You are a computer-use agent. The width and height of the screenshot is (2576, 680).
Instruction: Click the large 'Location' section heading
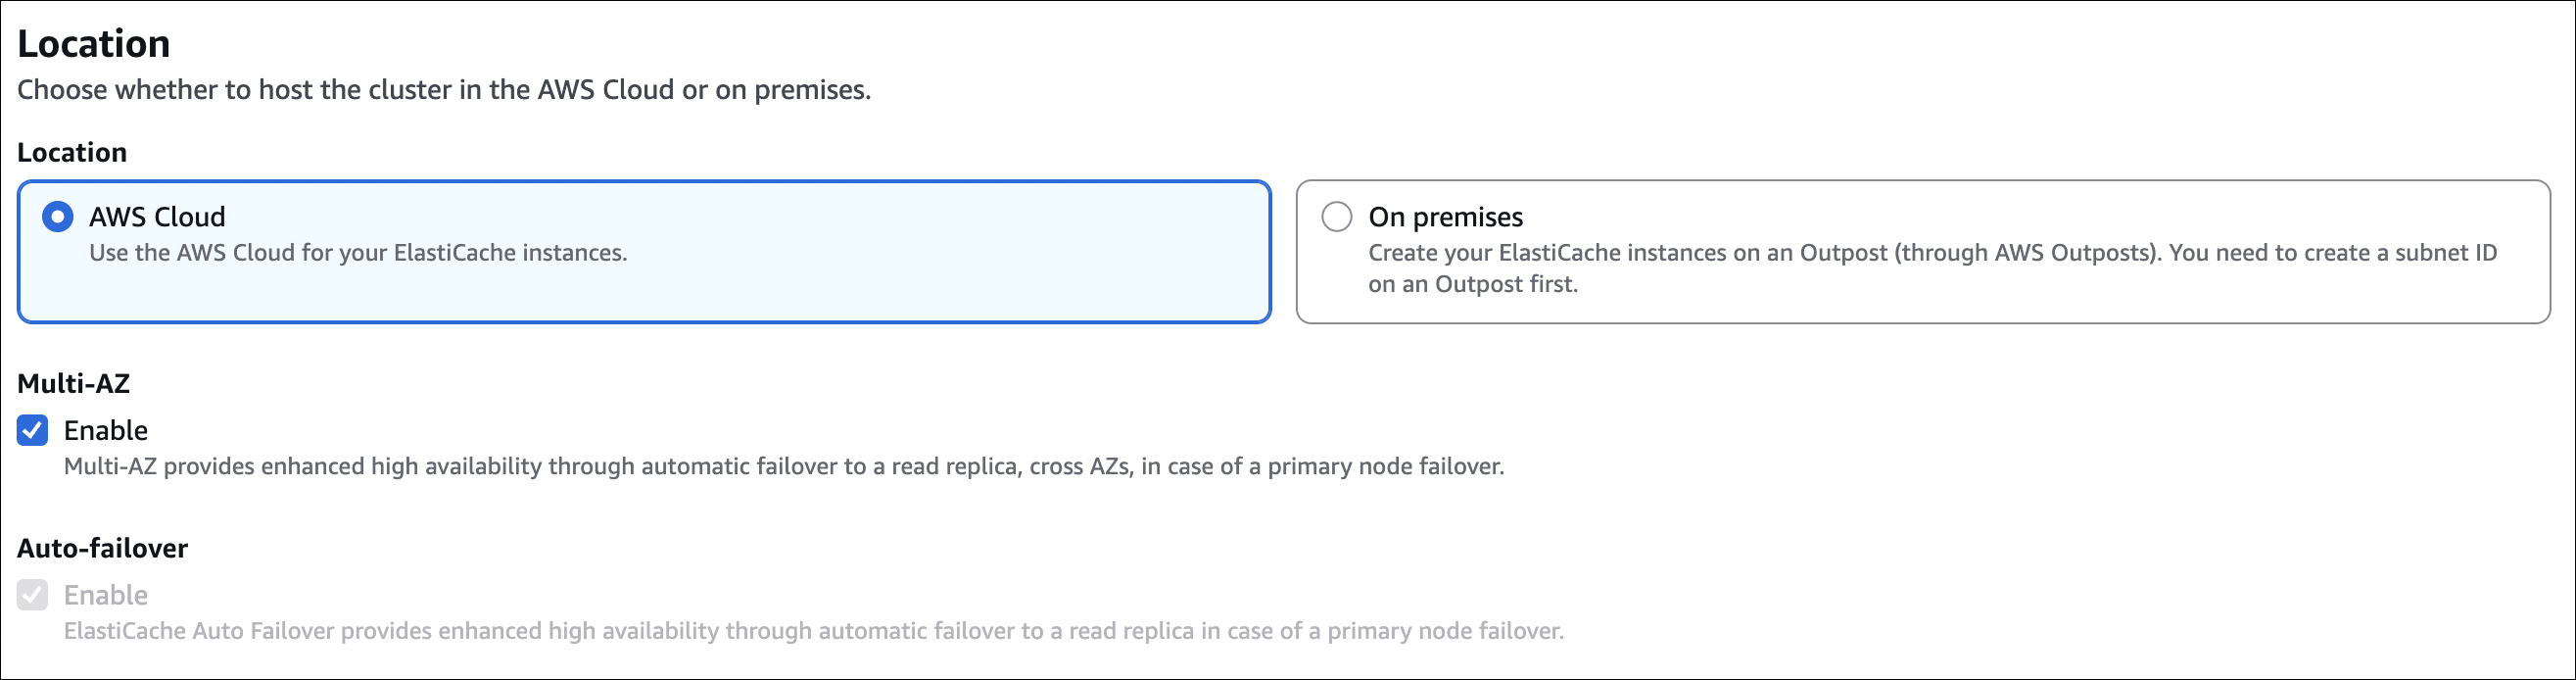[94, 44]
